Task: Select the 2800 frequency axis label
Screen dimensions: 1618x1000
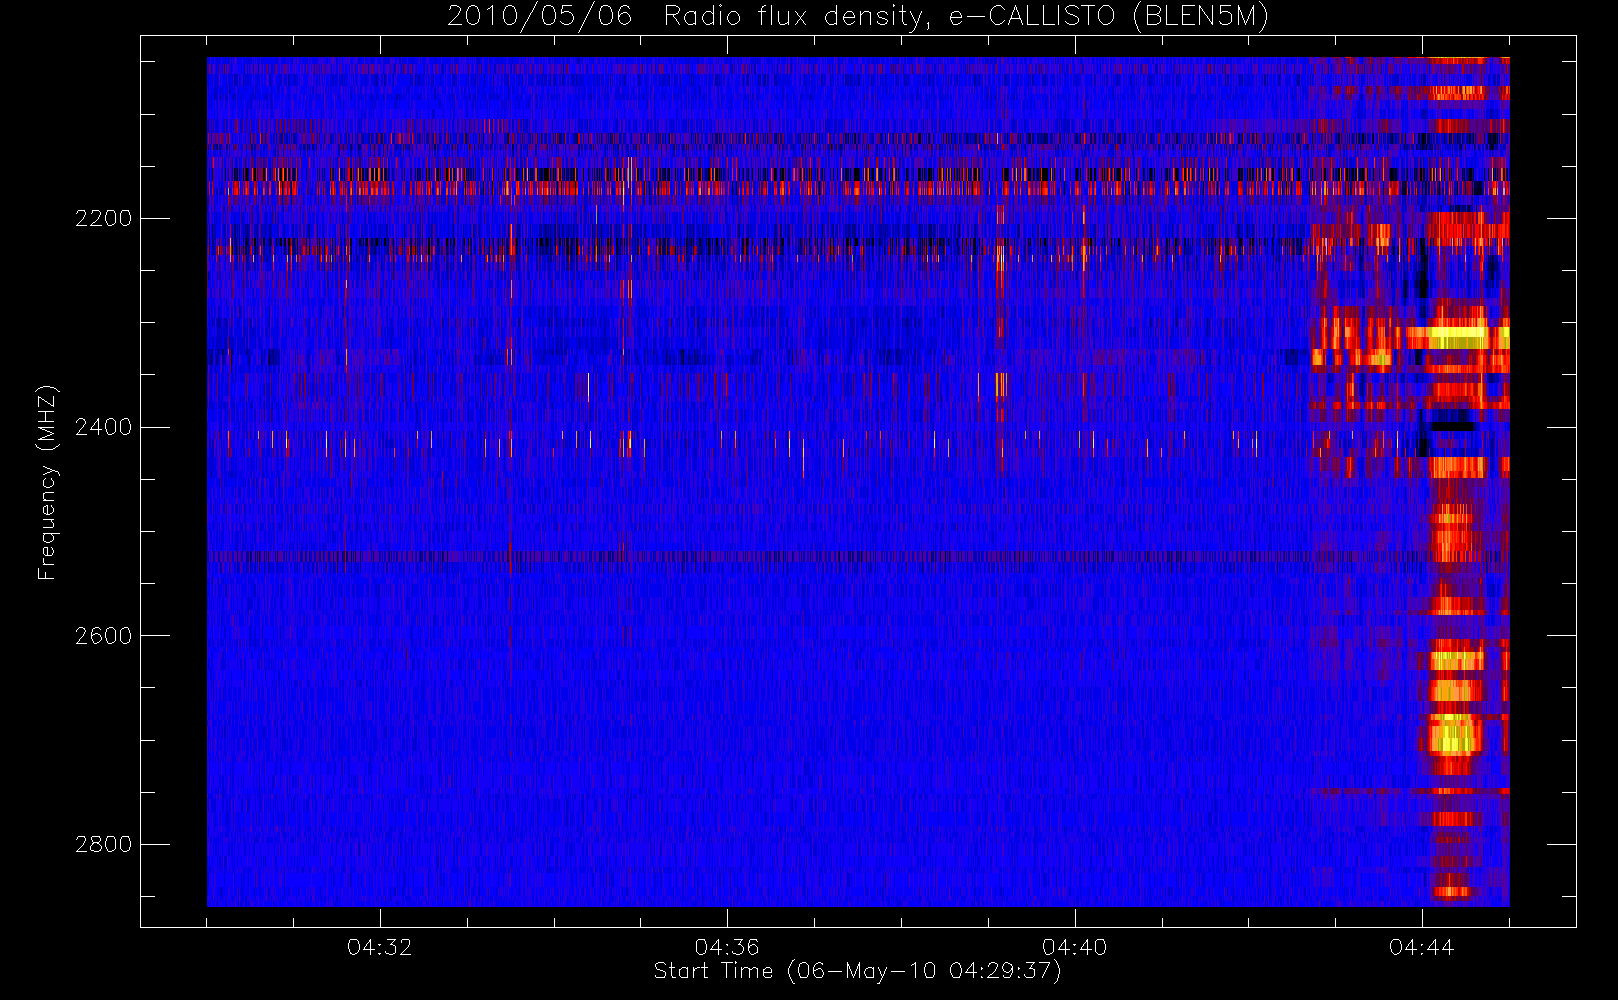Action: [x=103, y=845]
